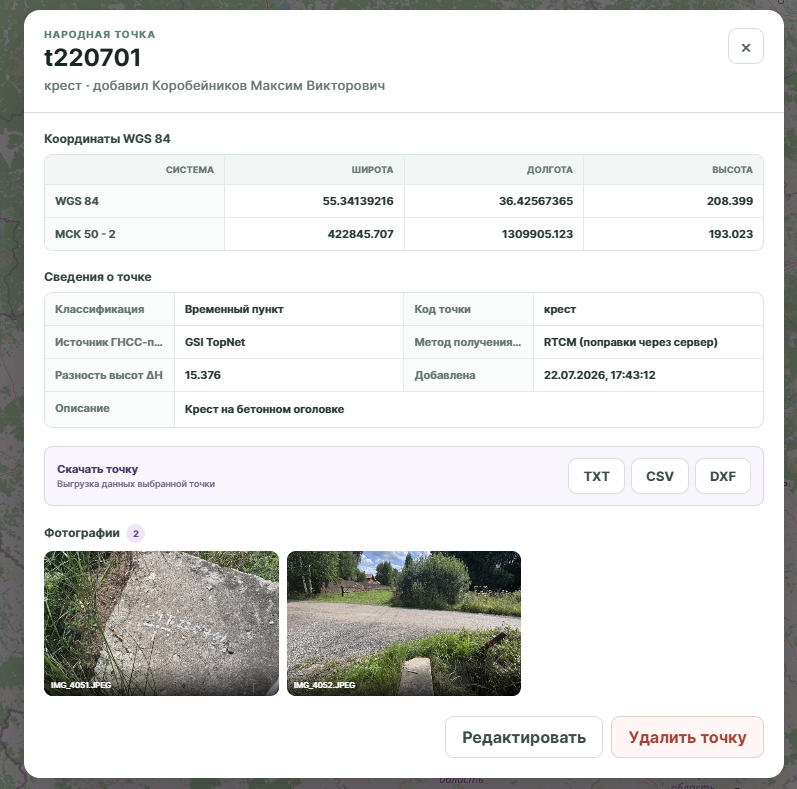Click the truncated Источник ГНСС-п... label
The height and width of the screenshot is (789, 797).
[109, 342]
